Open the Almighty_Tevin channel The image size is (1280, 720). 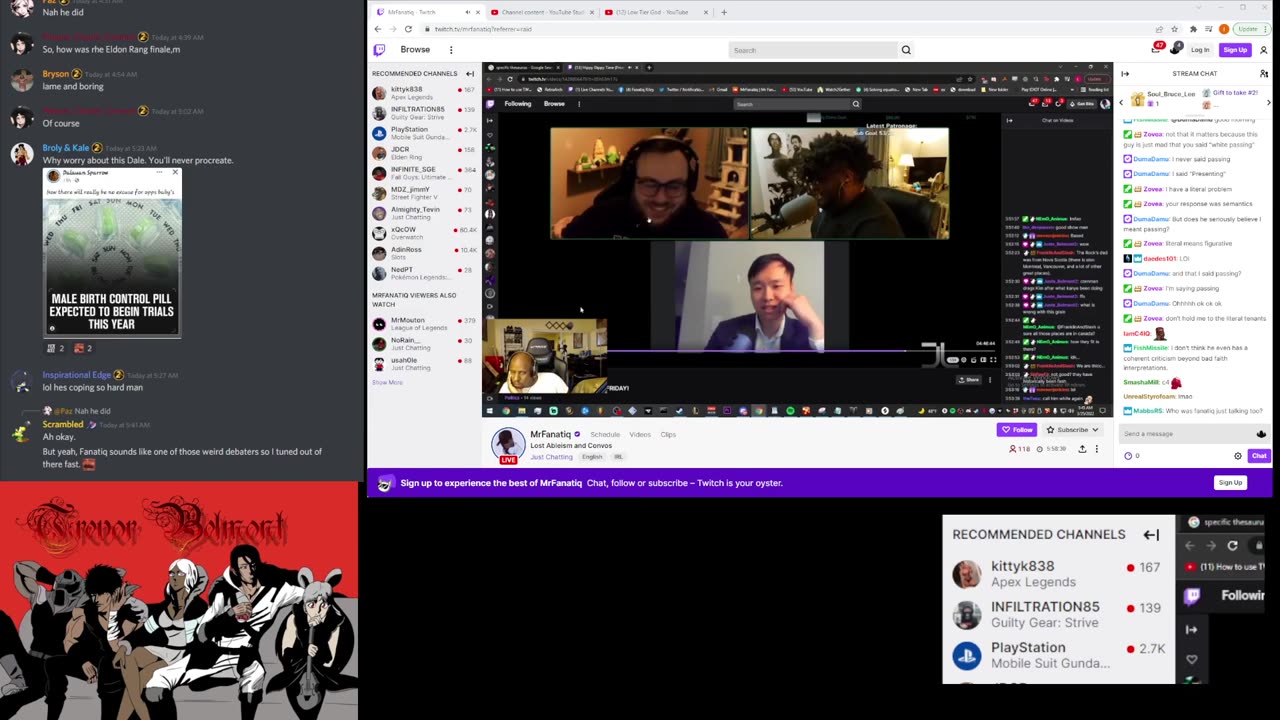click(423, 213)
